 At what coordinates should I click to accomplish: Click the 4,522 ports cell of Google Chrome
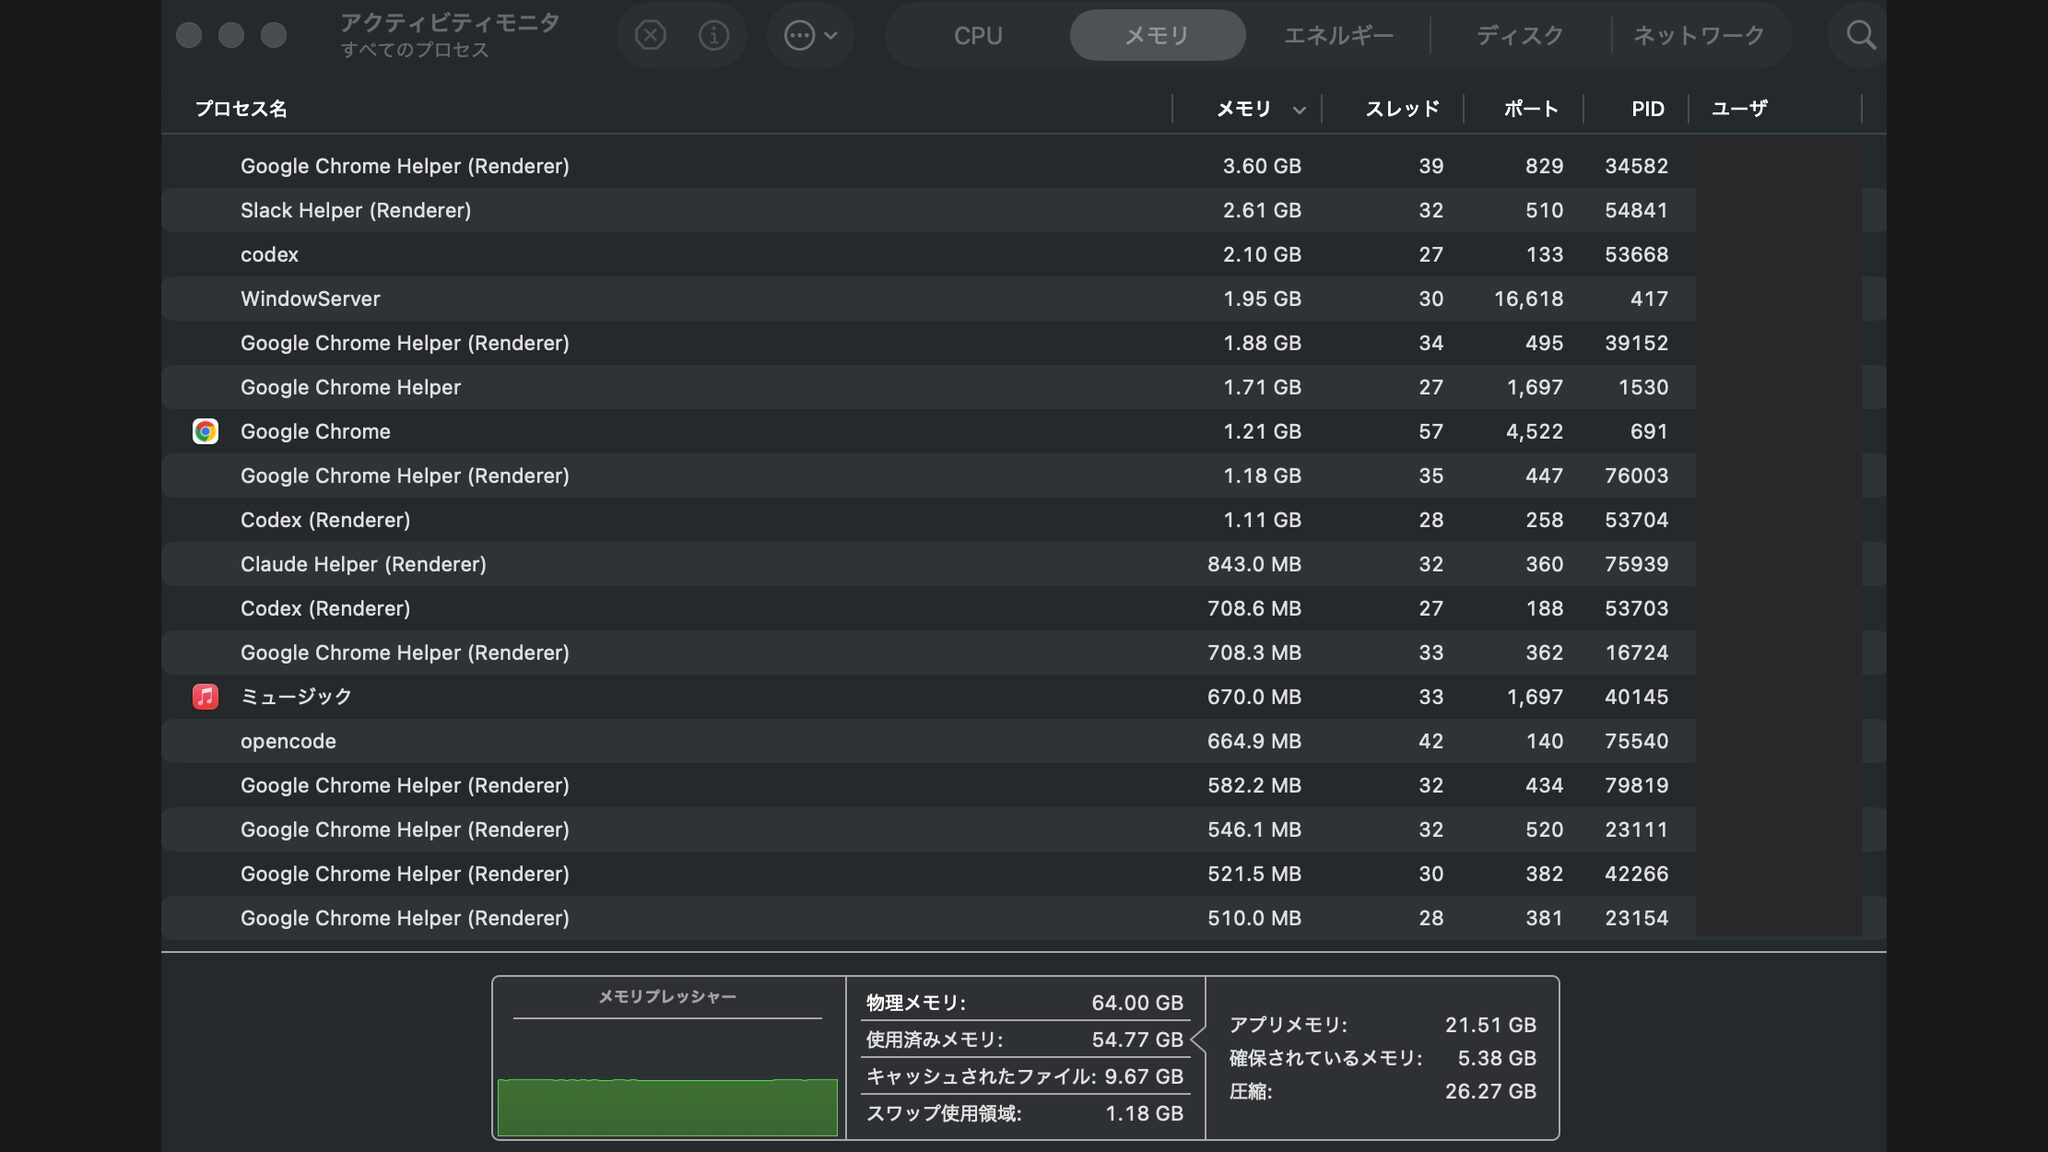pyautogui.click(x=1535, y=431)
